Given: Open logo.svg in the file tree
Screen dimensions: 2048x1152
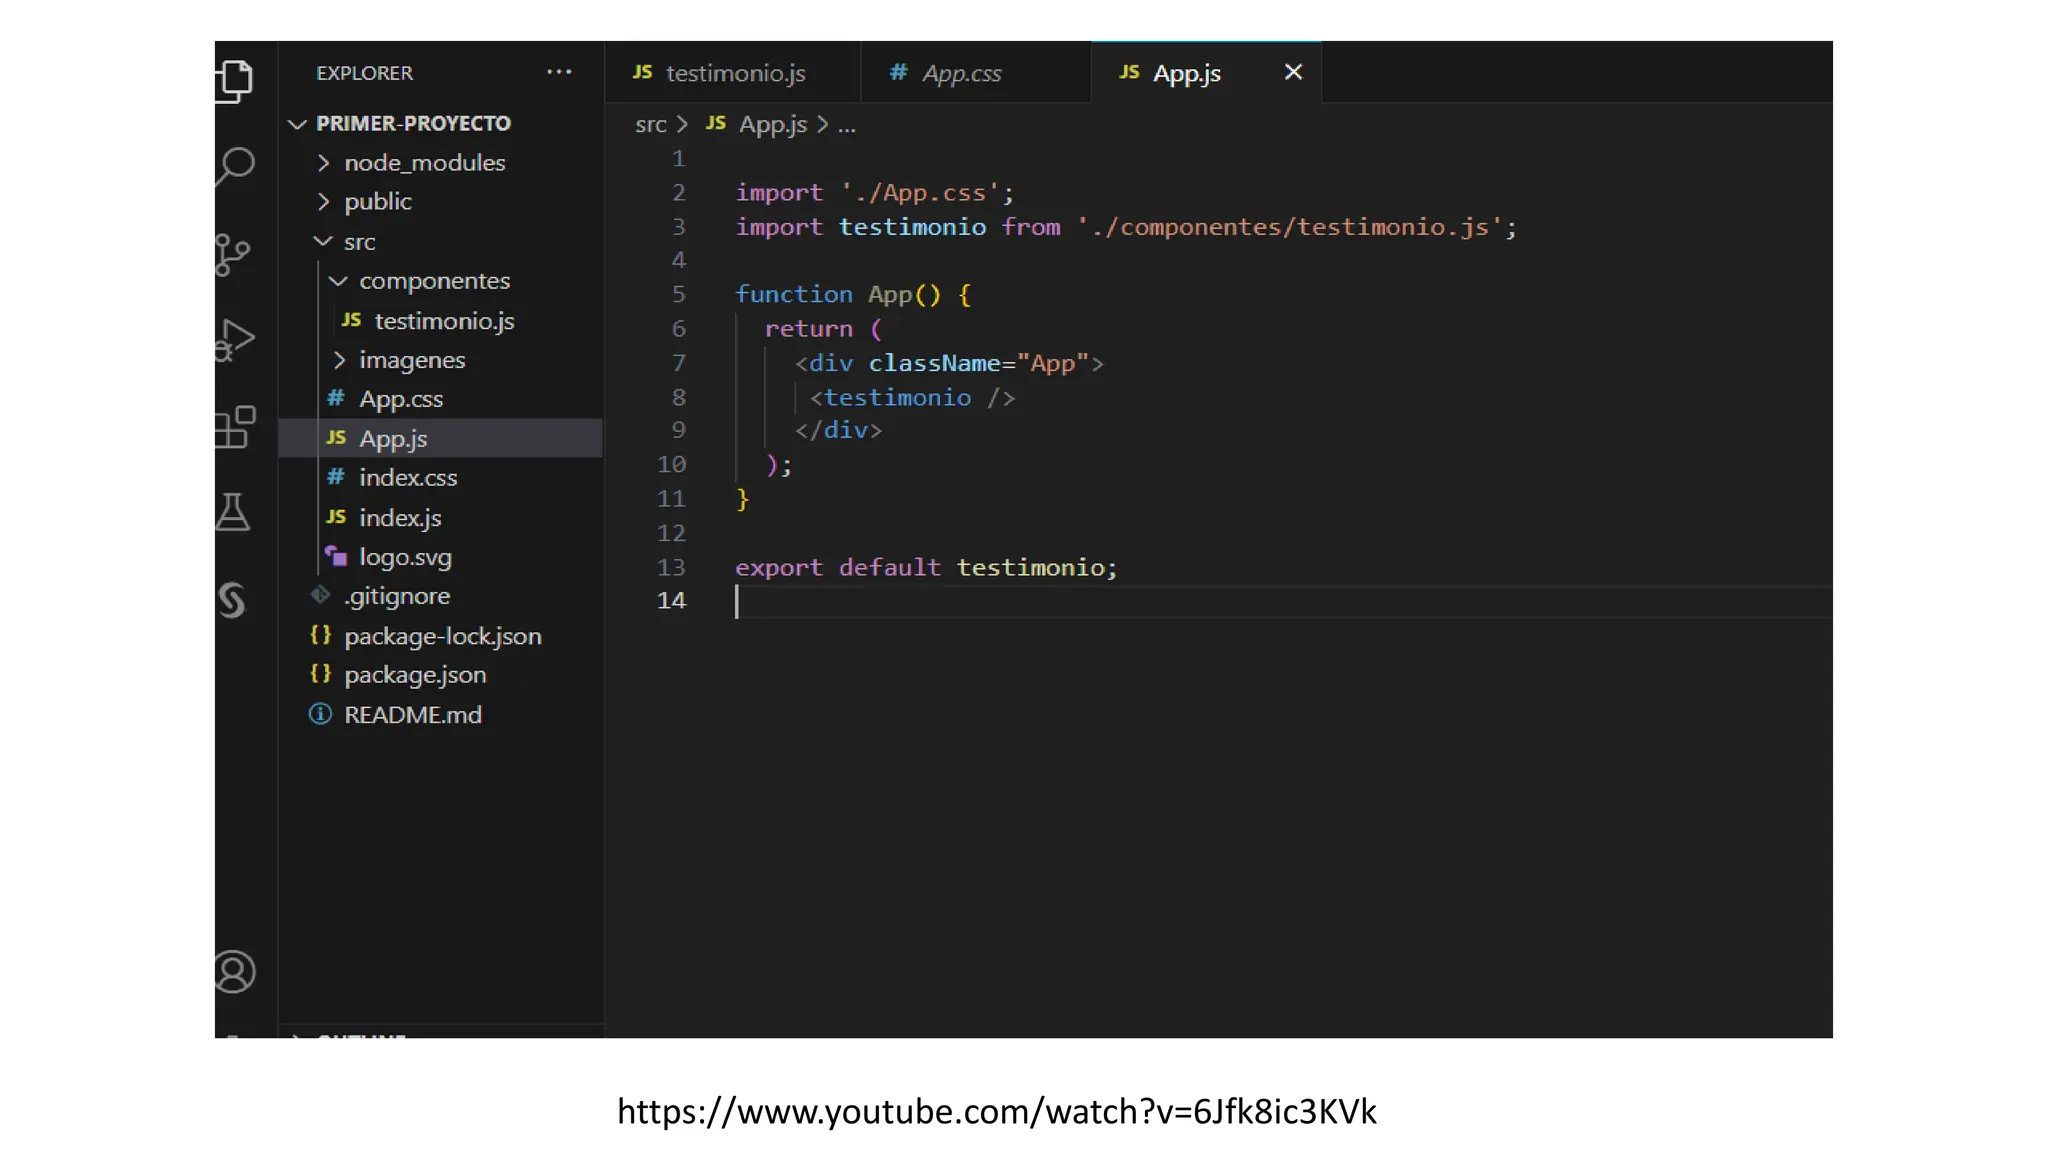Looking at the screenshot, I should tap(440, 557).
